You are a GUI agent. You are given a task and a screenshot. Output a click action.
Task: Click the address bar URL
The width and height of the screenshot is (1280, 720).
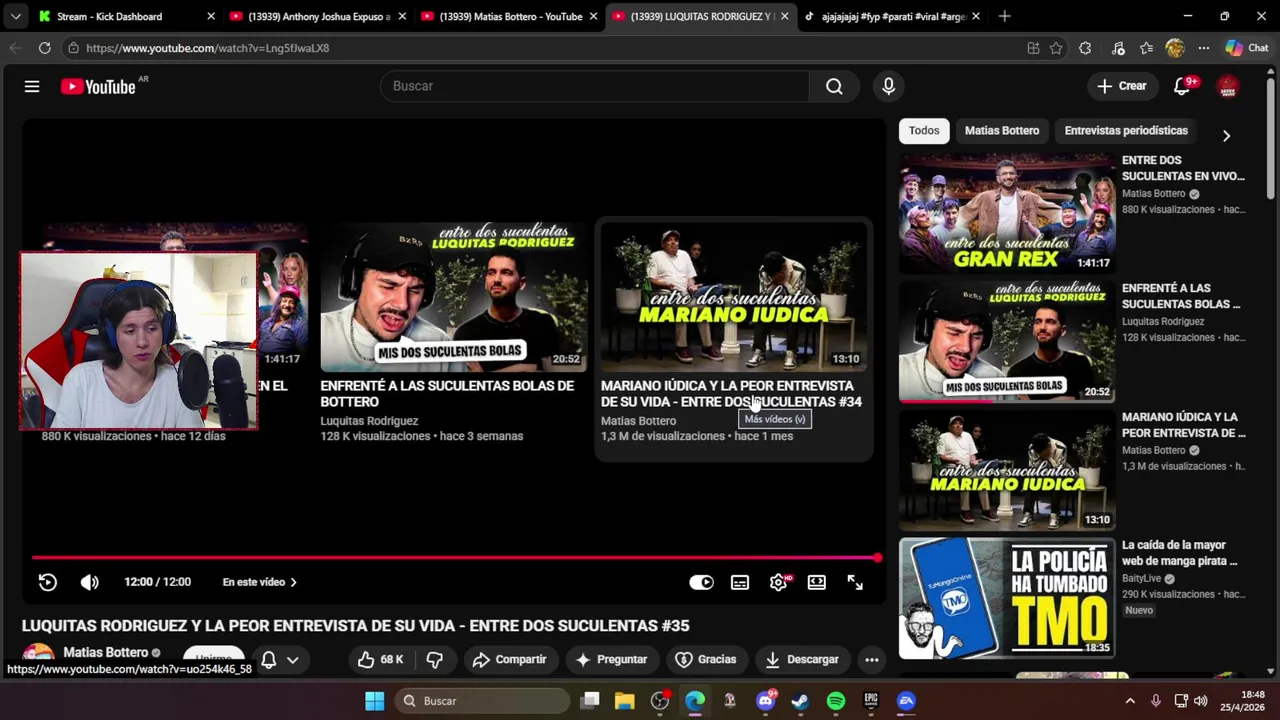point(207,48)
